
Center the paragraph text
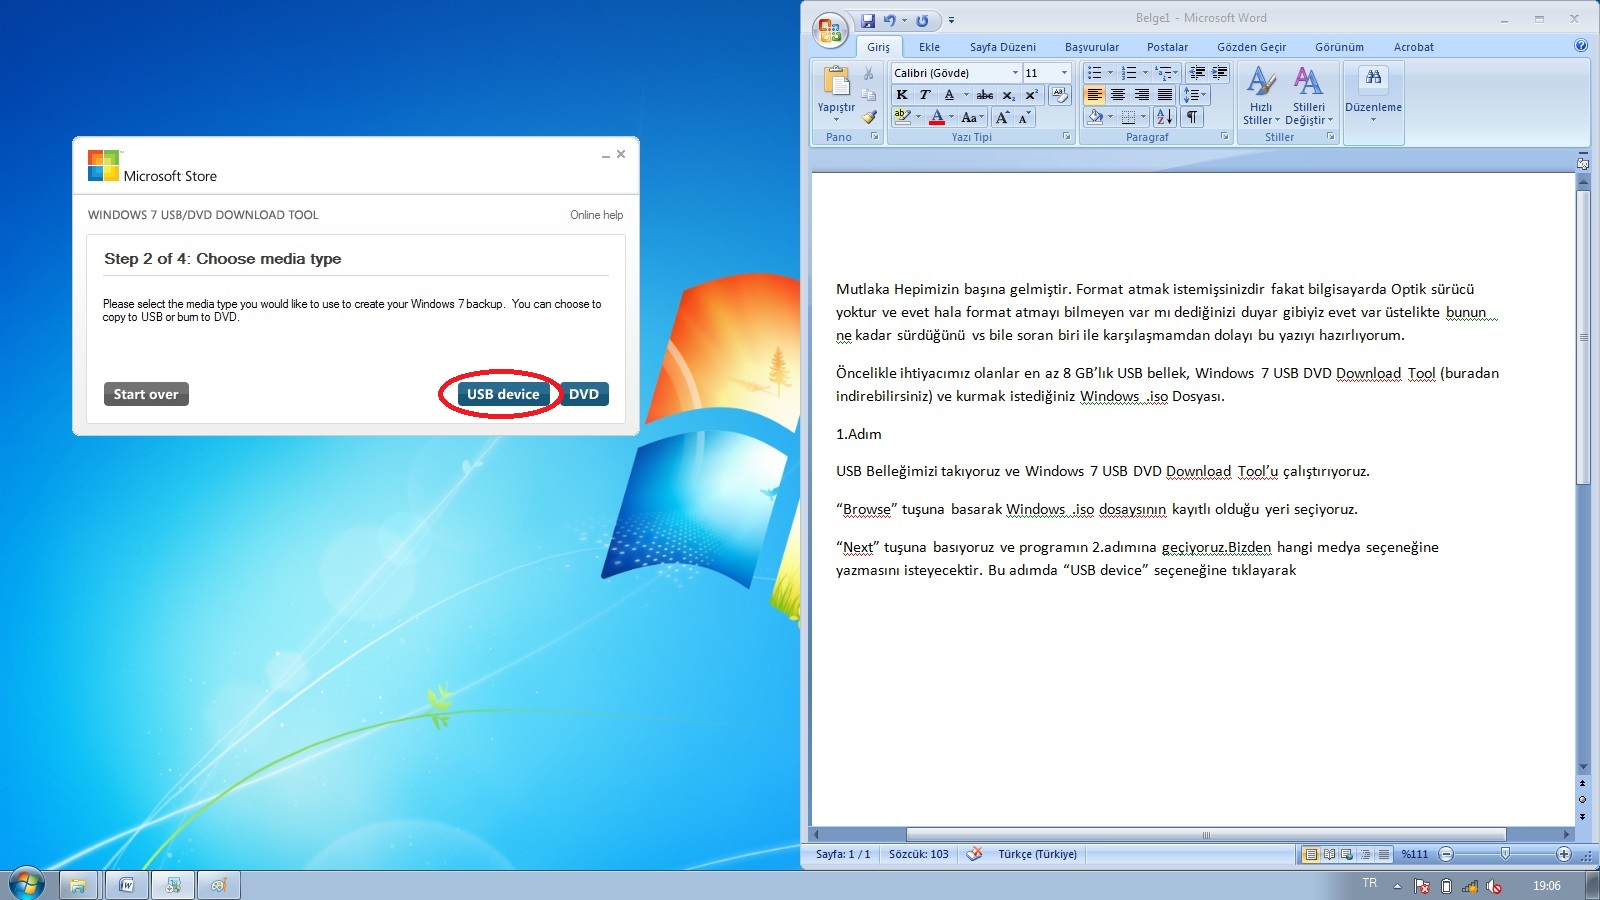1118,95
